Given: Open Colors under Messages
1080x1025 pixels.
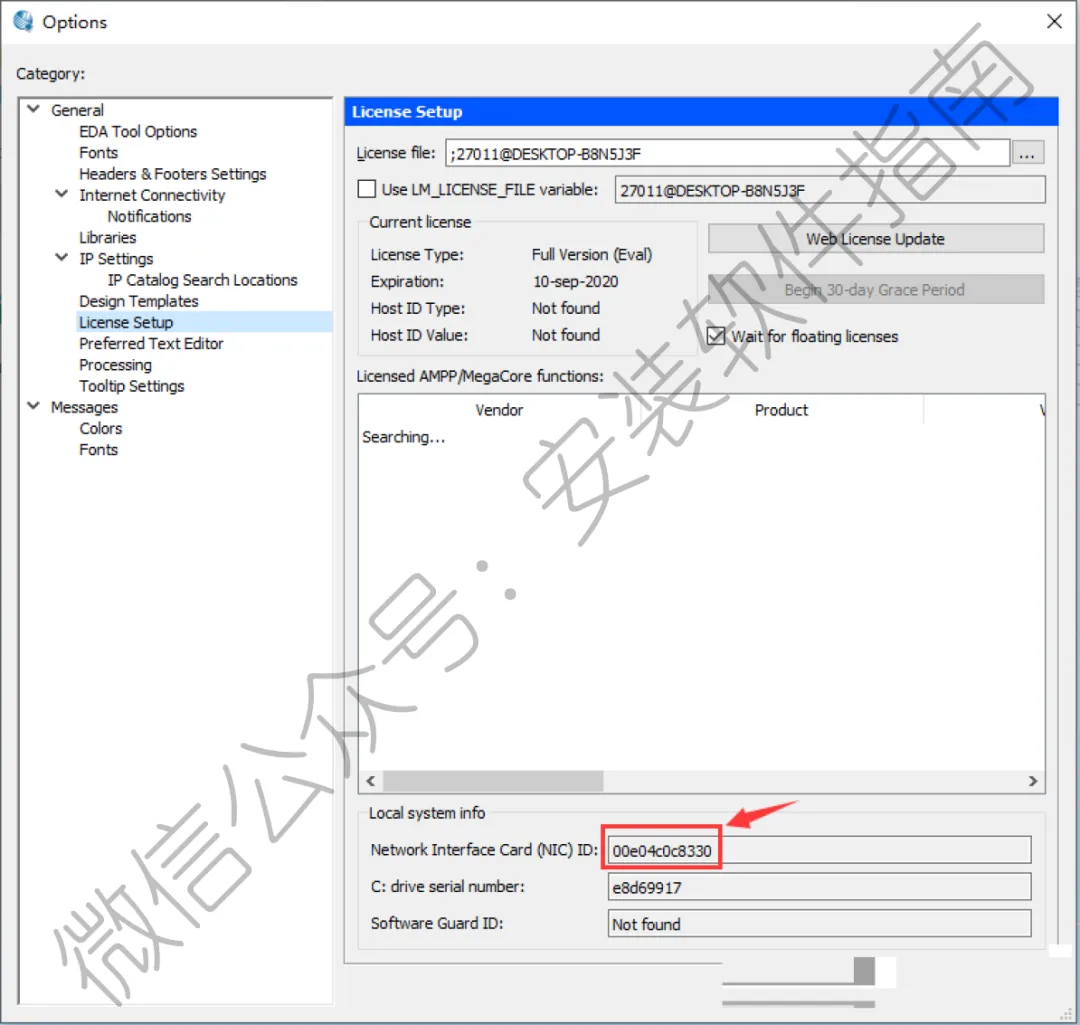Looking at the screenshot, I should pos(101,428).
